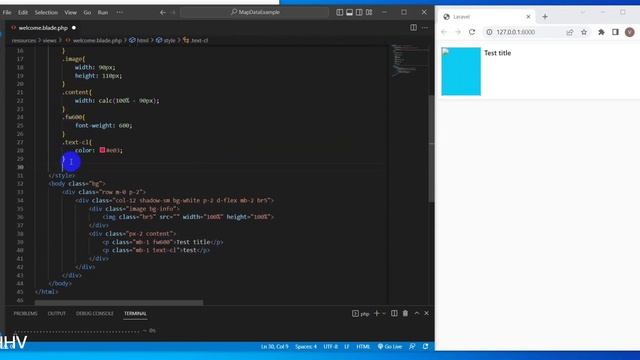This screenshot has width=640, height=360.
Task: Create a new terminal with plus icon
Action: 377,313
